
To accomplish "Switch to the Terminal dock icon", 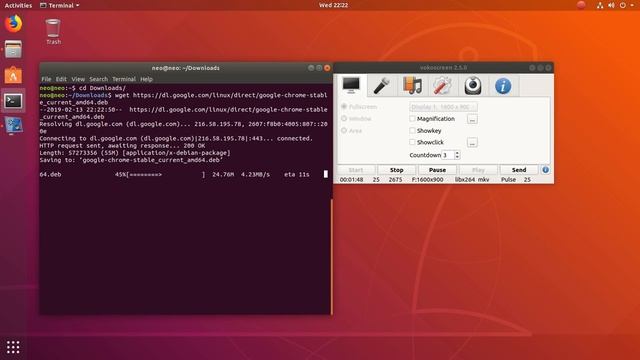I will pos(13,100).
